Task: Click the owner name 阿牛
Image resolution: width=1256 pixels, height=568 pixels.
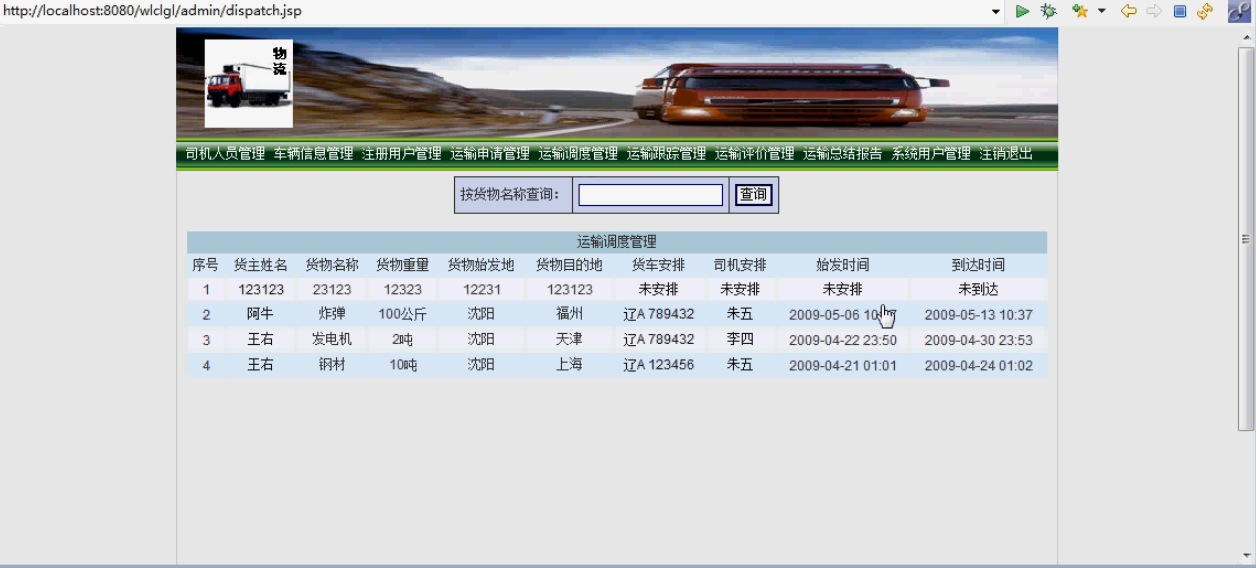Action: 261,314
